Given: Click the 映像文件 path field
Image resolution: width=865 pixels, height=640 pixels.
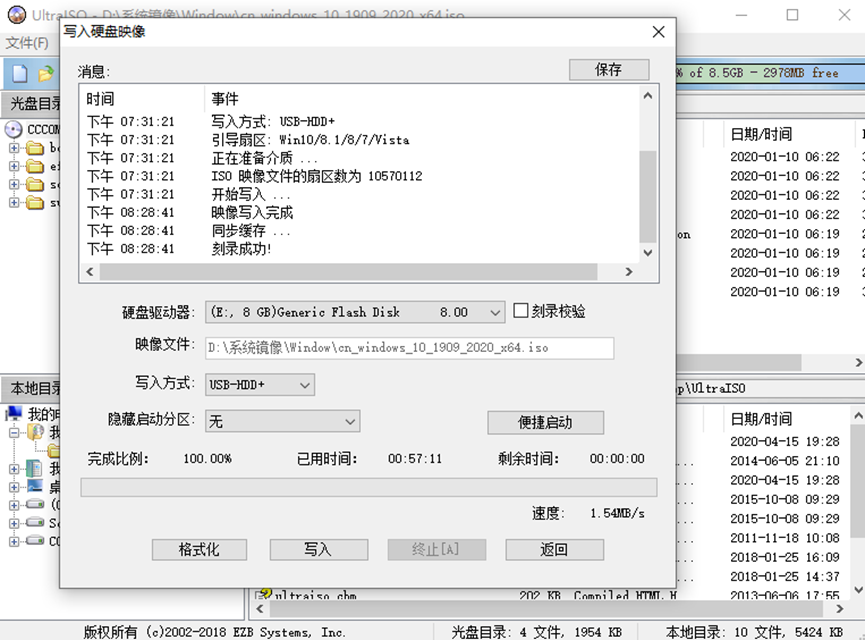Looking at the screenshot, I should [x=409, y=348].
